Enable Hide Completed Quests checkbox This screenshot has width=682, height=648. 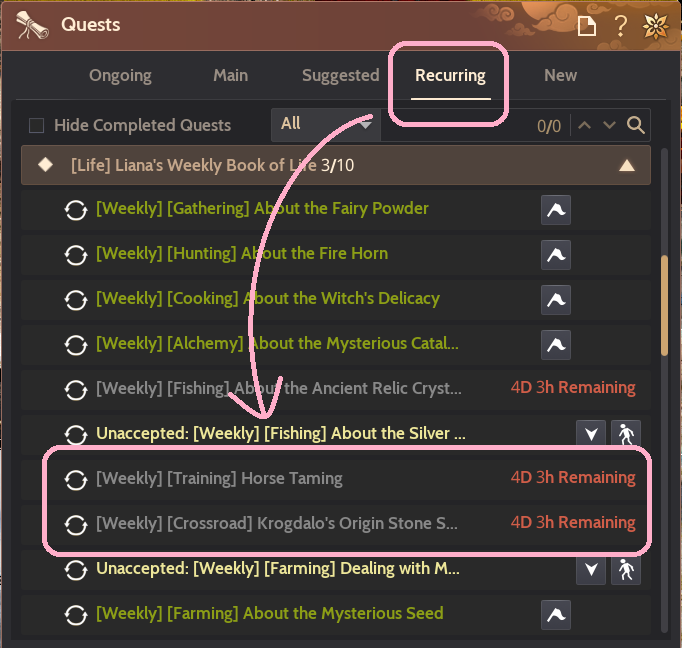[x=37, y=126]
